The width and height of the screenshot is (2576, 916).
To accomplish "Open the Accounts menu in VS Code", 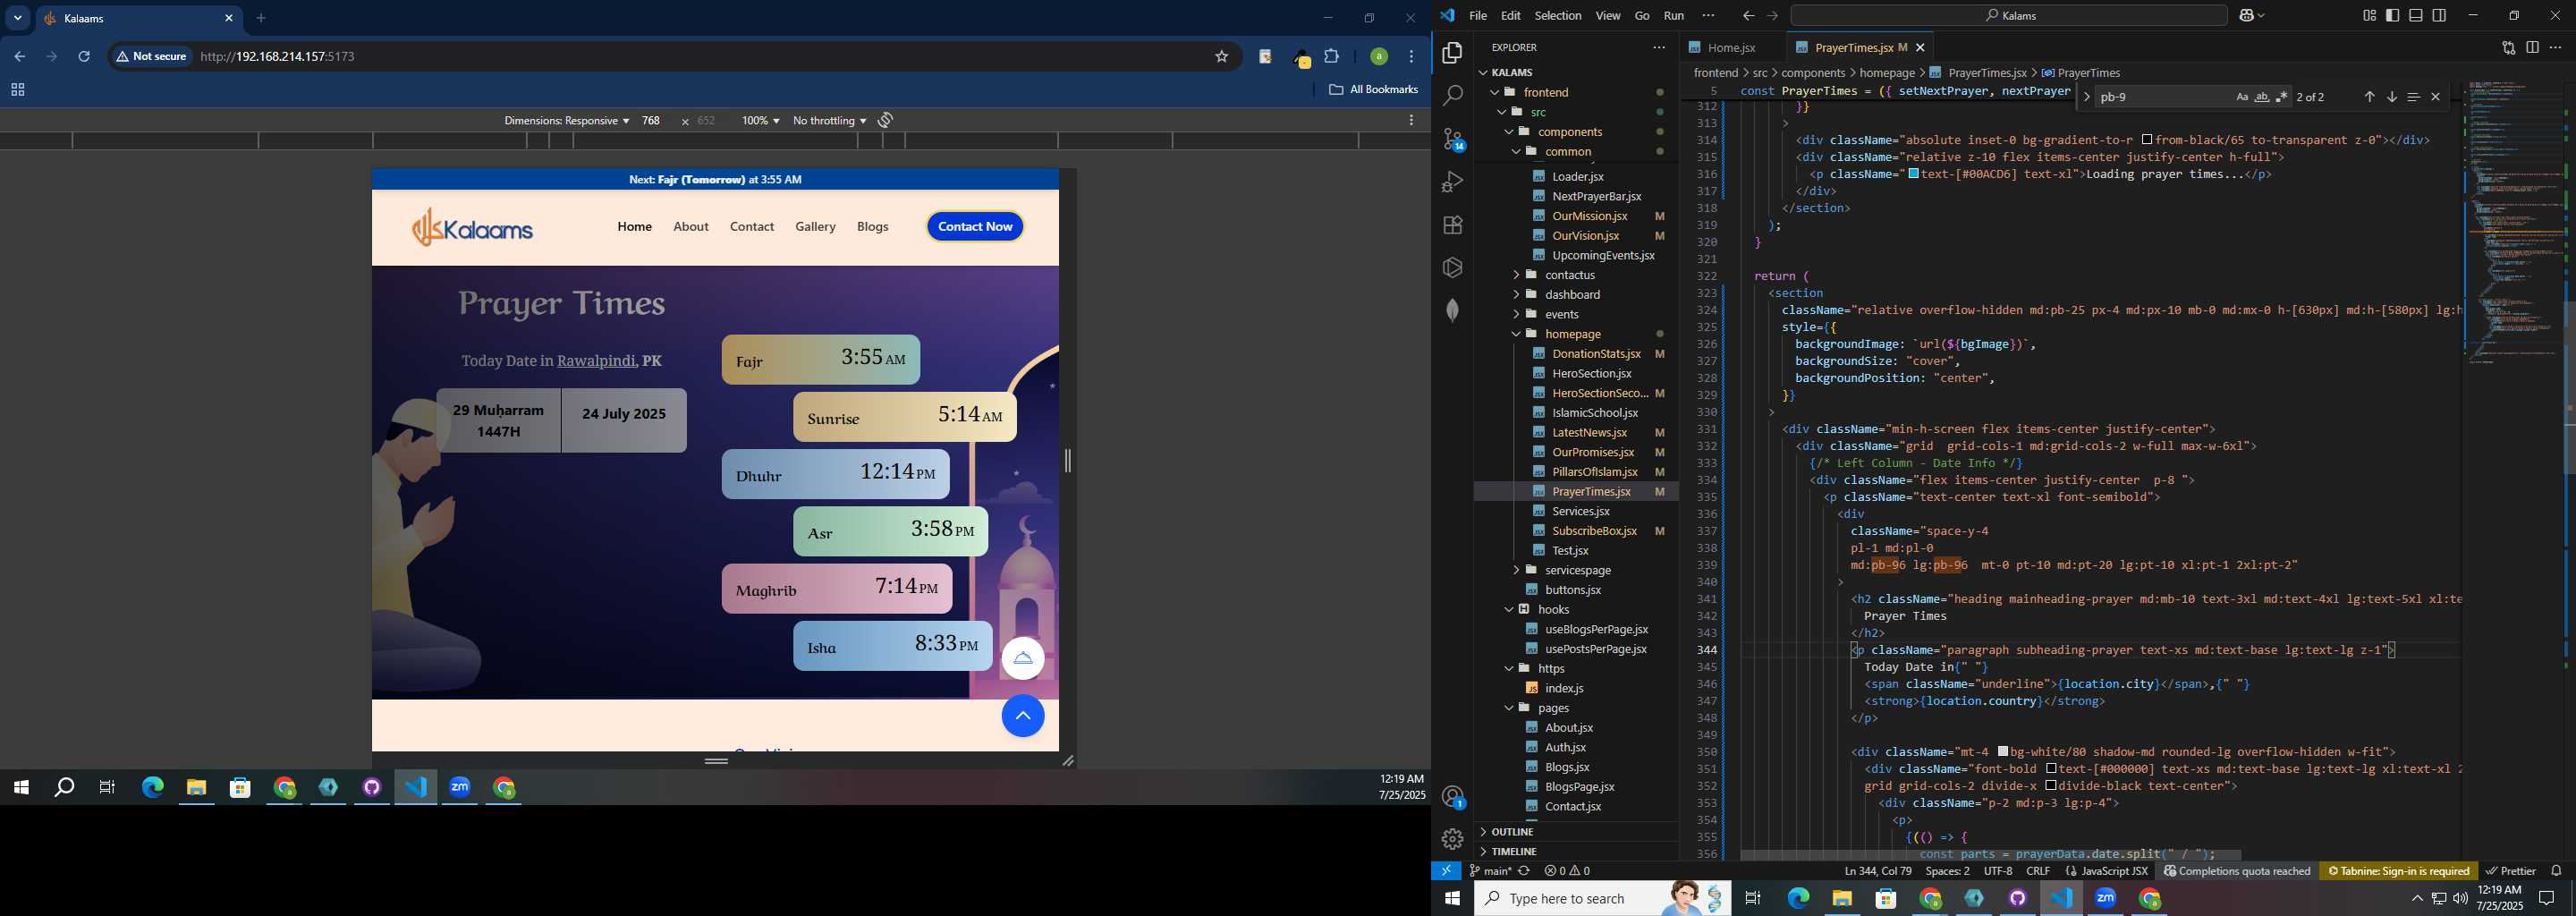I will point(1453,797).
